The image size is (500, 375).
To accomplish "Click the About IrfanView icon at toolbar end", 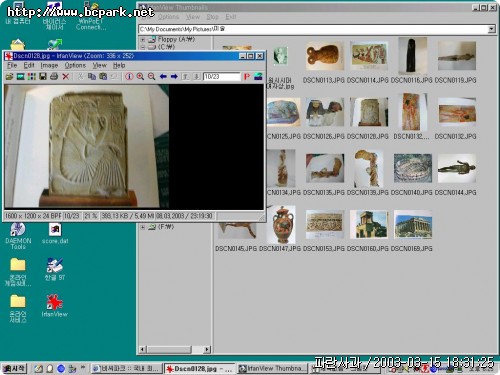I will click(x=258, y=77).
